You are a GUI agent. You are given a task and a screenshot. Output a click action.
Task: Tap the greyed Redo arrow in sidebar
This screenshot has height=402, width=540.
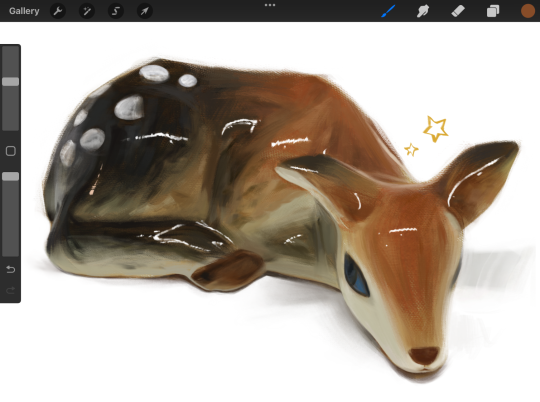[11, 290]
